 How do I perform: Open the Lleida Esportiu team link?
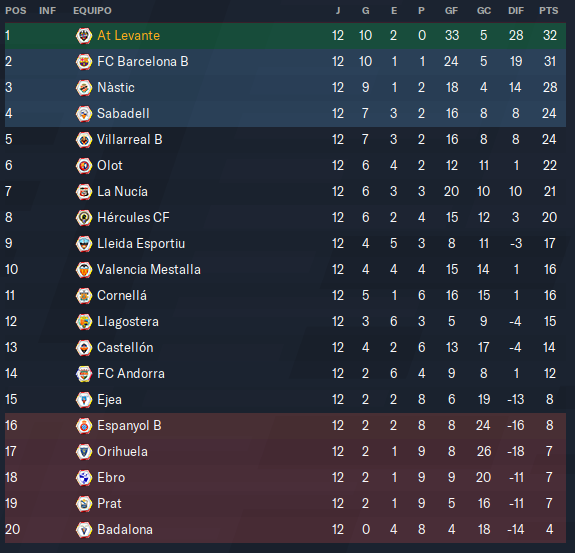[x=141, y=243]
